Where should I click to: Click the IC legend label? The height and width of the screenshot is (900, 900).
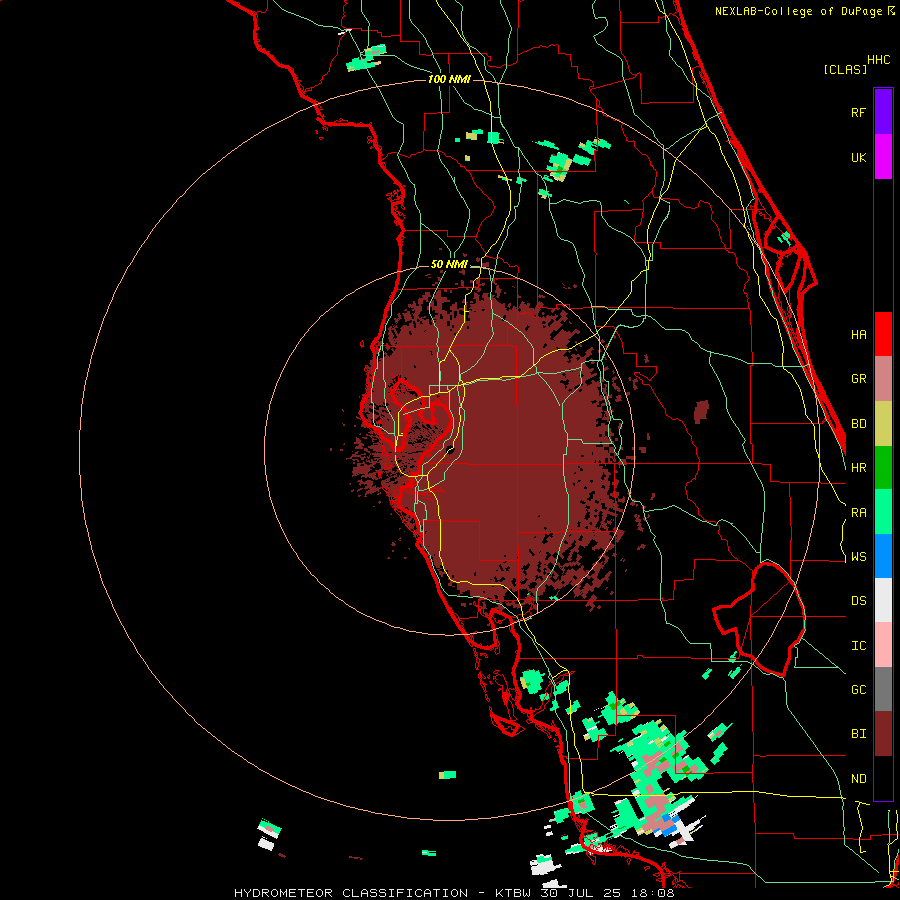point(858,646)
